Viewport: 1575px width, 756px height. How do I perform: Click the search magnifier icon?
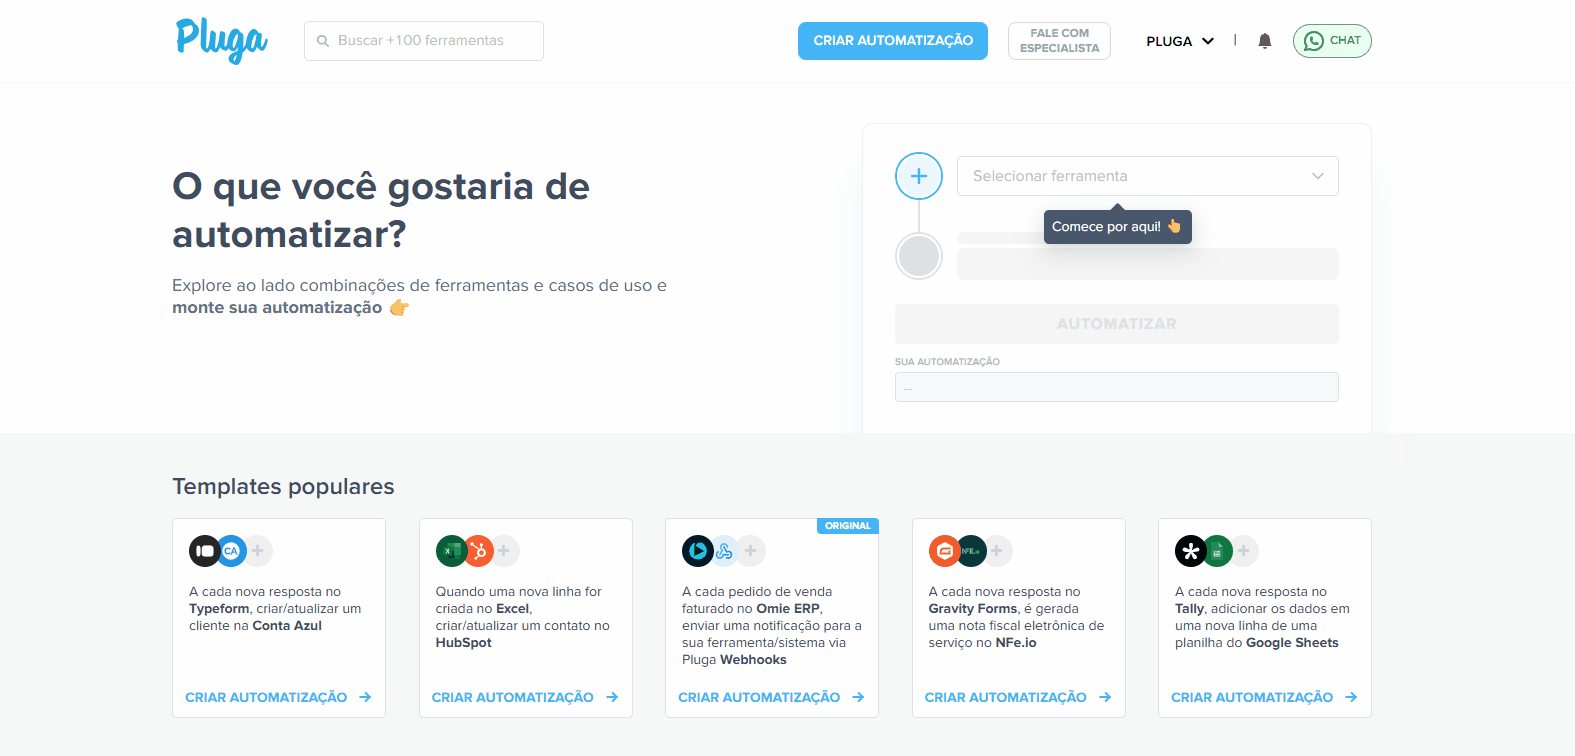[323, 41]
